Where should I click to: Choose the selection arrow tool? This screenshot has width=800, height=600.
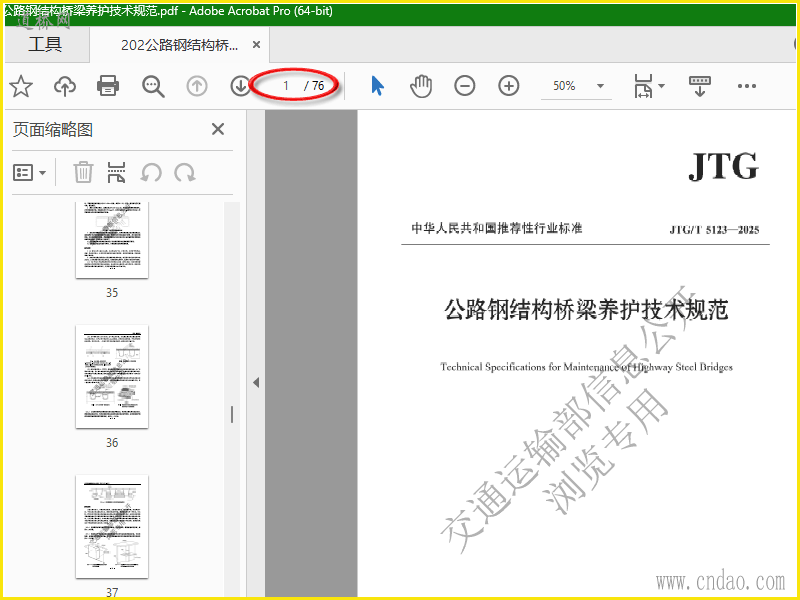tap(377, 86)
